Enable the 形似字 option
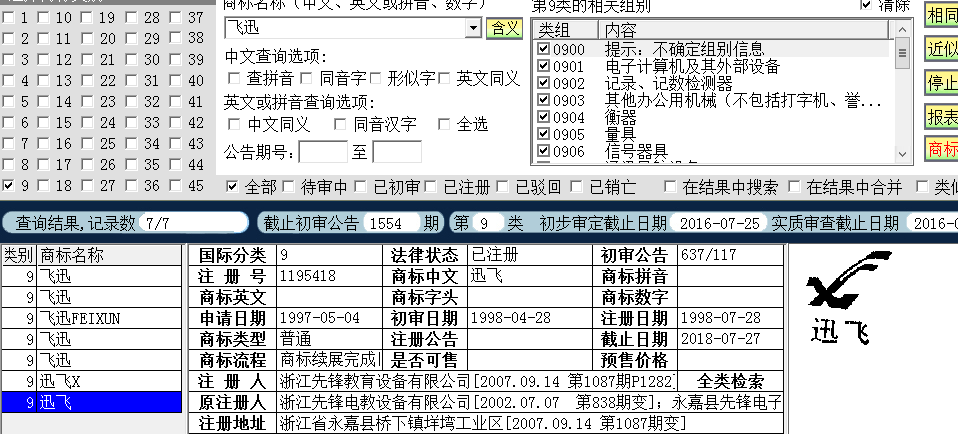Viewport: 958px width, 434px height. [x=375, y=78]
